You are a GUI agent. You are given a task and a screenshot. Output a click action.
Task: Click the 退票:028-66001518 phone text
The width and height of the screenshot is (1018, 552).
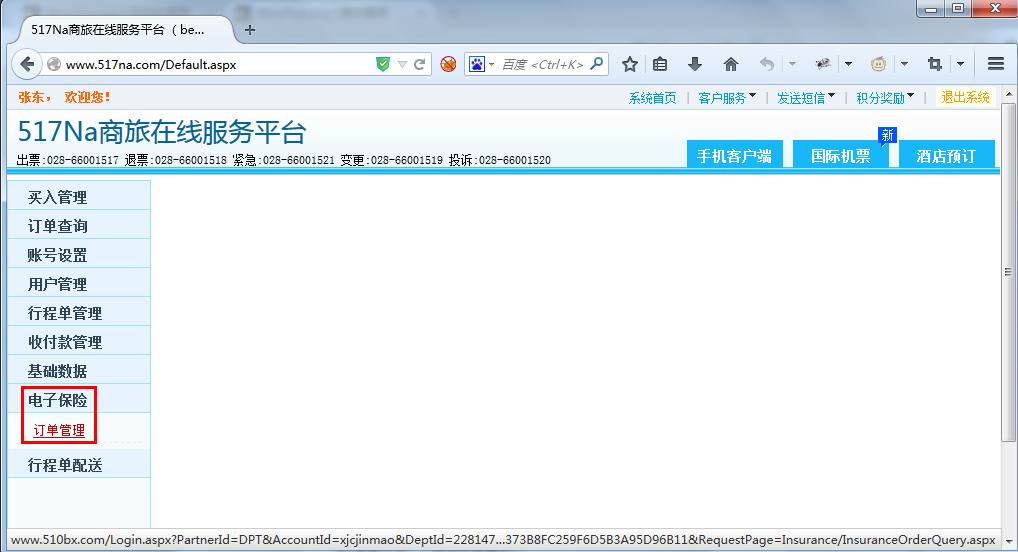pos(175,160)
